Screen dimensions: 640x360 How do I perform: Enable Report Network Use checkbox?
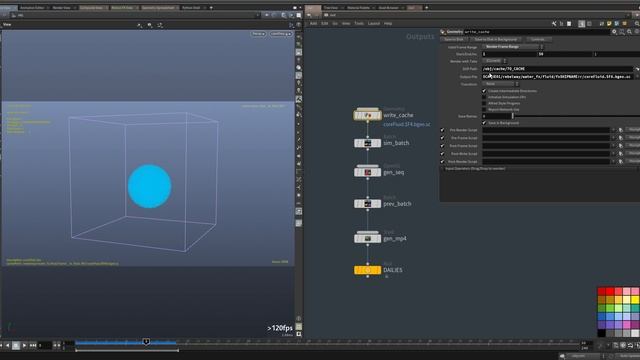pyautogui.click(x=484, y=109)
